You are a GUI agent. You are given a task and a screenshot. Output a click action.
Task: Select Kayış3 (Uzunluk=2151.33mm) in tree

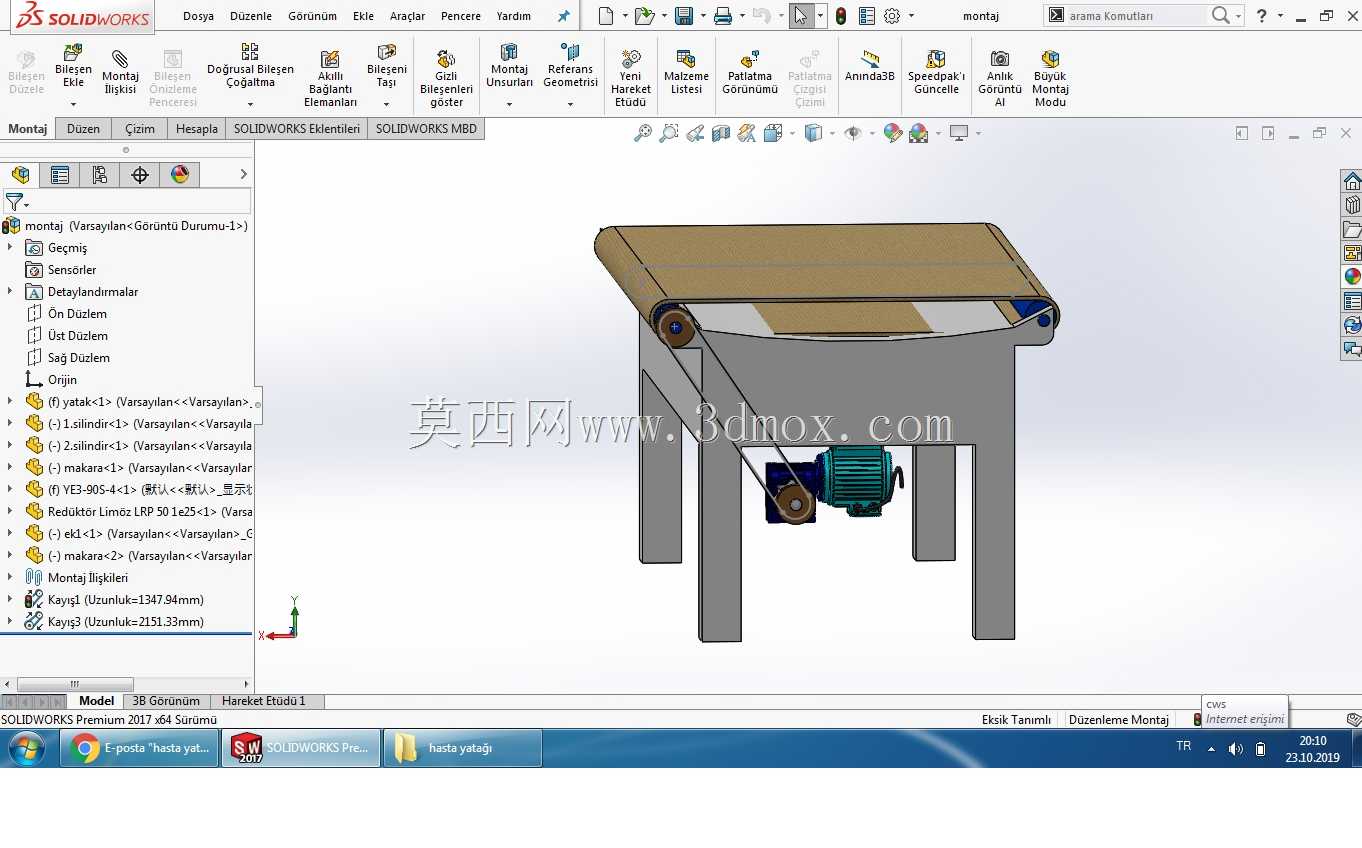pyautogui.click(x=126, y=622)
